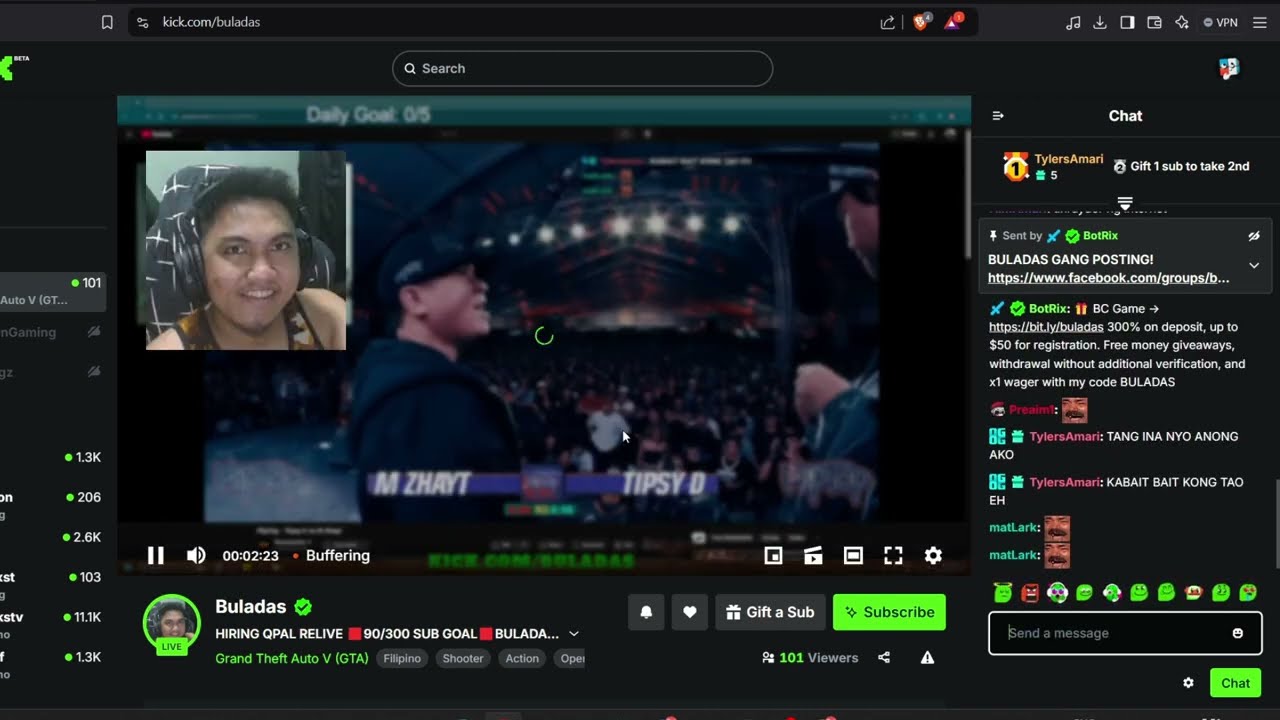This screenshot has height=720, width=1280.
Task: Select the Action tag
Action: click(522, 658)
